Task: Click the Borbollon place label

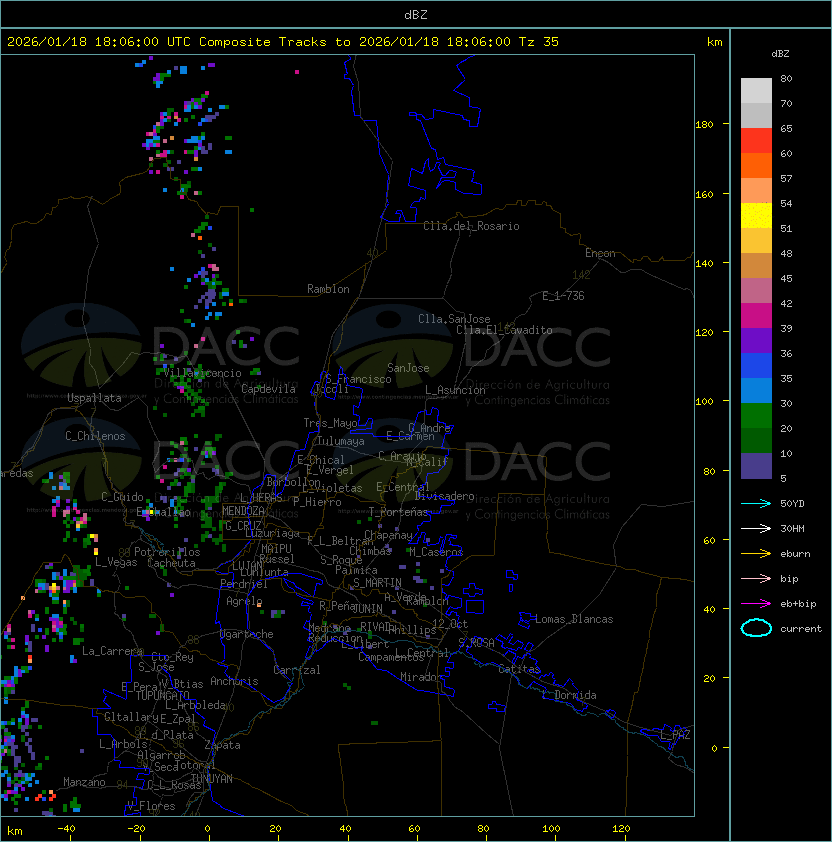Action: (x=294, y=482)
